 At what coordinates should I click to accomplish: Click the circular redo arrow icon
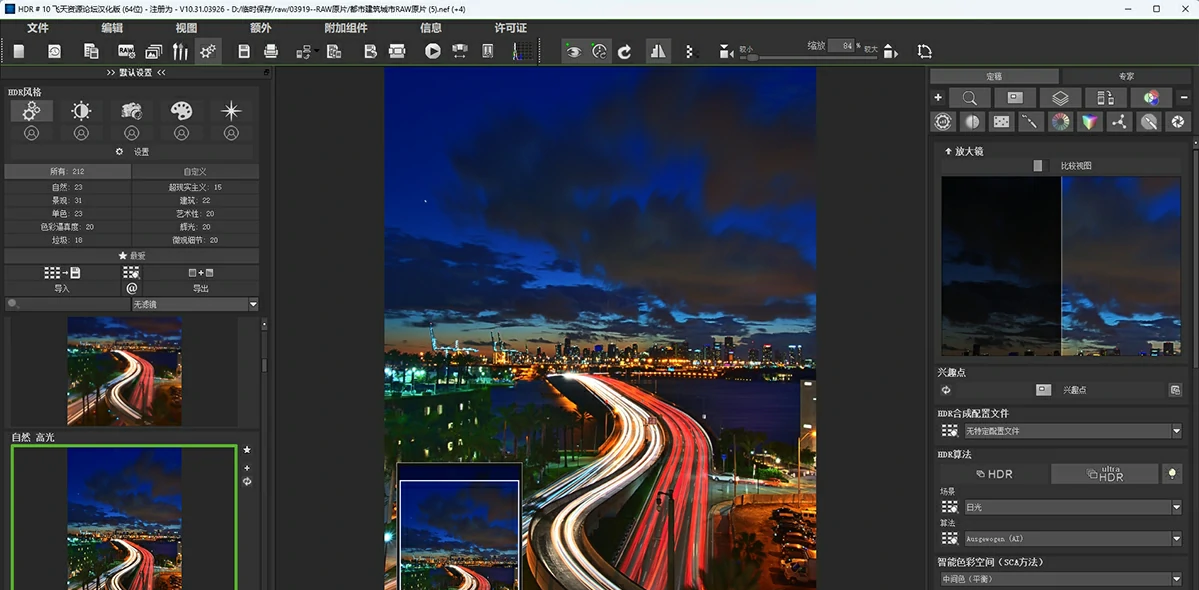pos(625,51)
